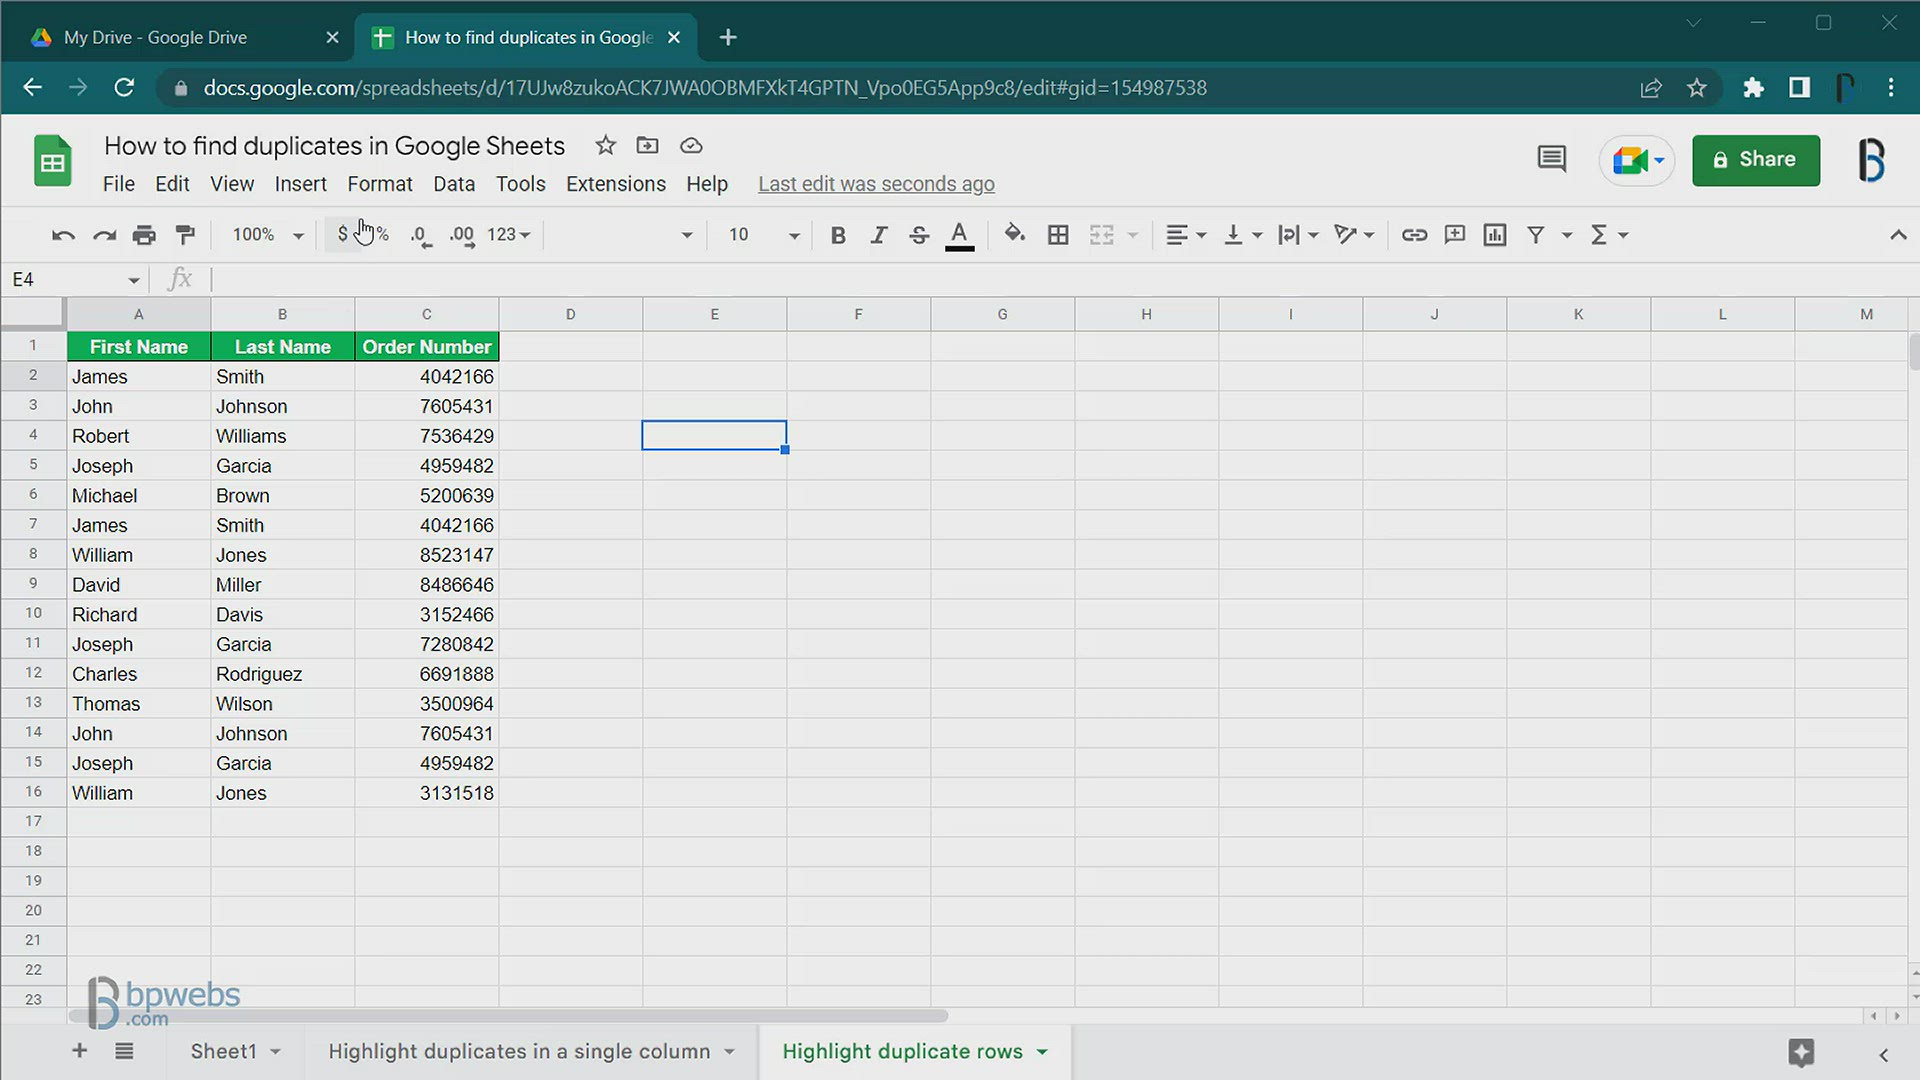Open the Functions sigma dropdown
The image size is (1920, 1080).
point(1609,235)
